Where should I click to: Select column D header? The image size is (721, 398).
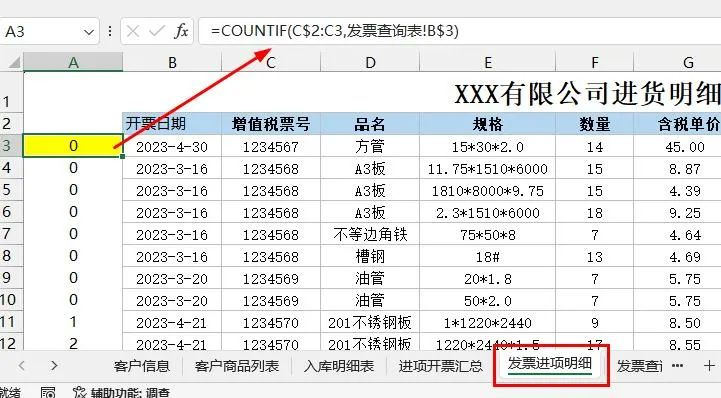click(x=370, y=62)
